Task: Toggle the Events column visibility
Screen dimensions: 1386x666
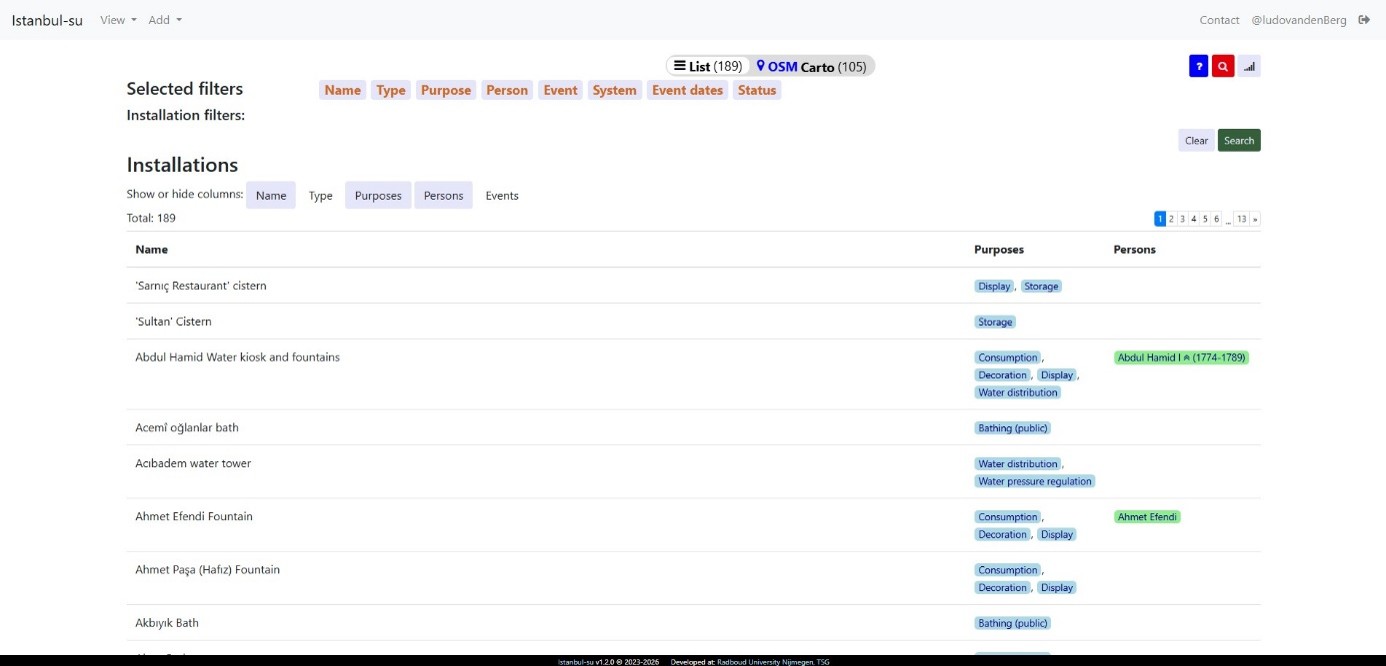Action: (502, 195)
